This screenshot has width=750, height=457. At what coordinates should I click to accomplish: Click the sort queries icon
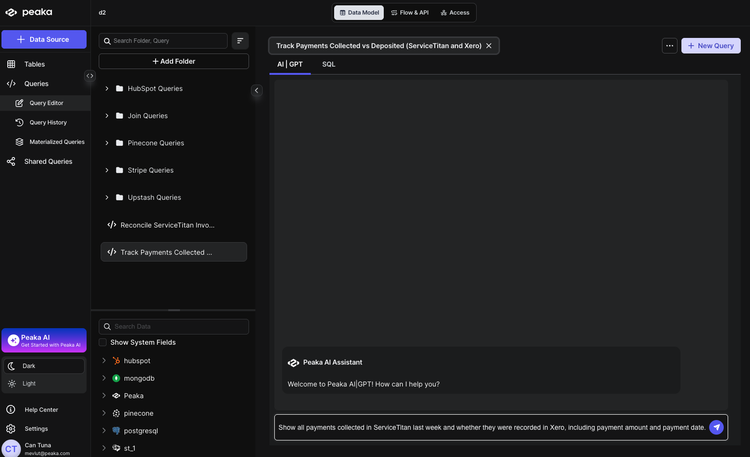pos(240,41)
